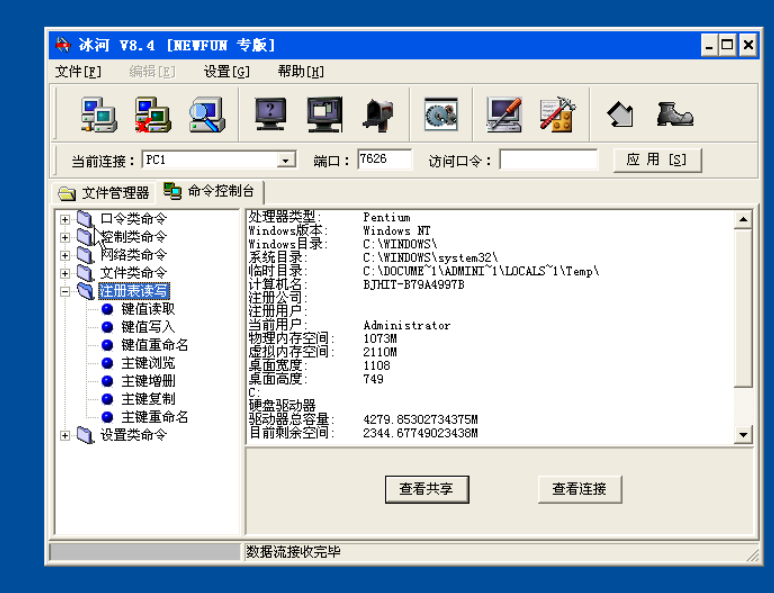Open the 当前连接 PC1 dropdown arrow

[285, 160]
